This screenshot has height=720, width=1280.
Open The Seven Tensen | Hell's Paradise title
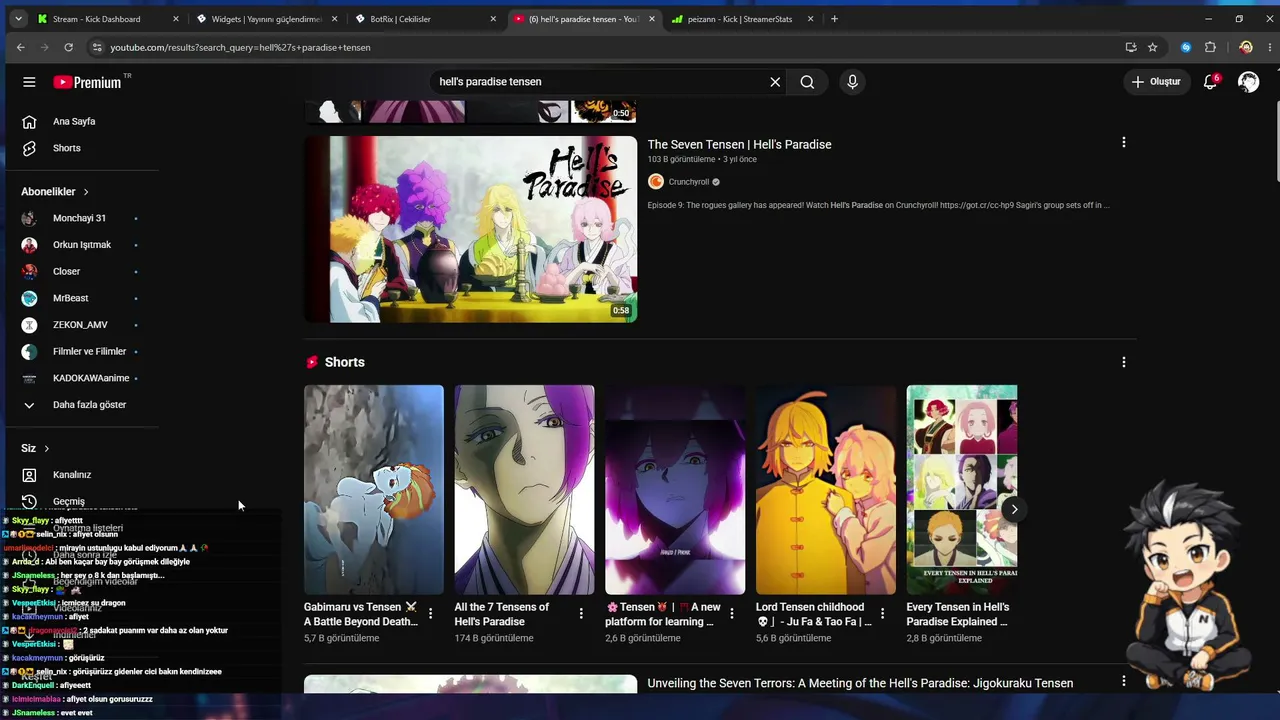point(739,144)
